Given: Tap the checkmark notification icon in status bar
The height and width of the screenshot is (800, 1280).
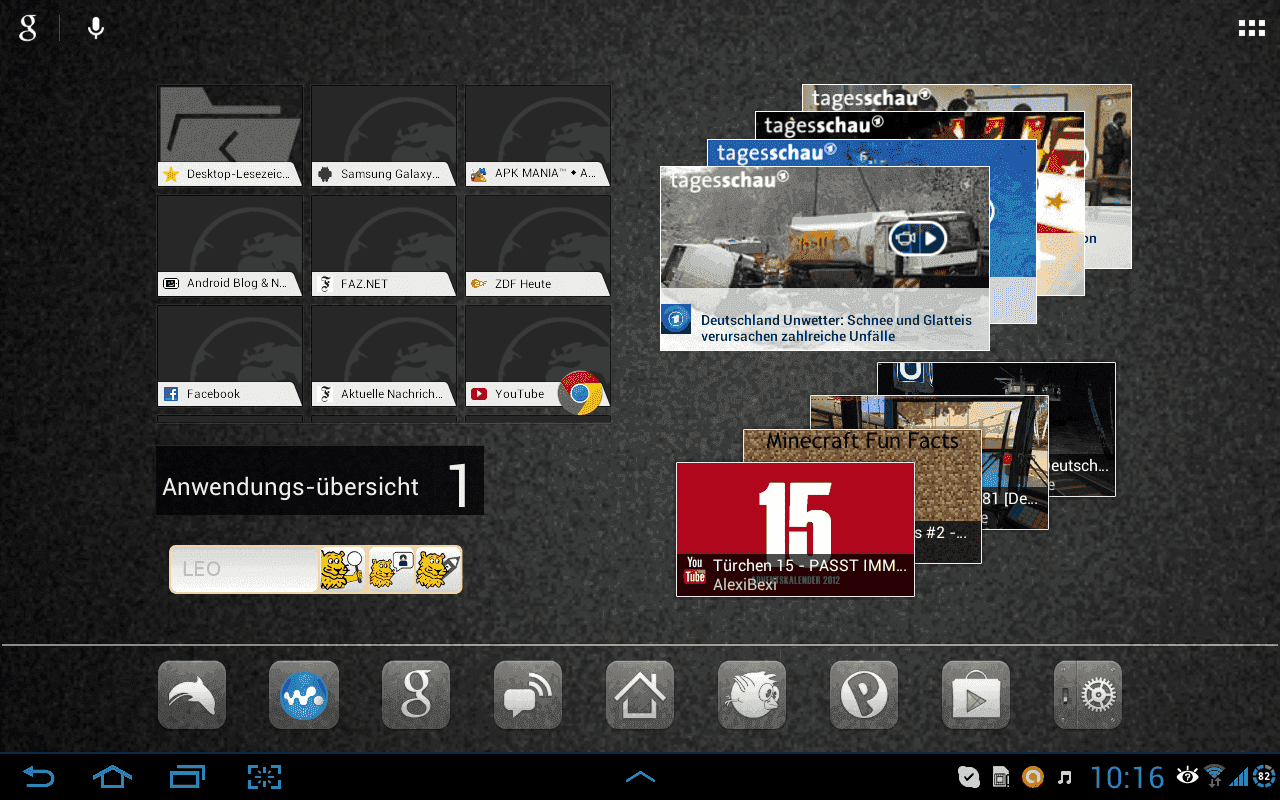Looking at the screenshot, I should (968, 777).
